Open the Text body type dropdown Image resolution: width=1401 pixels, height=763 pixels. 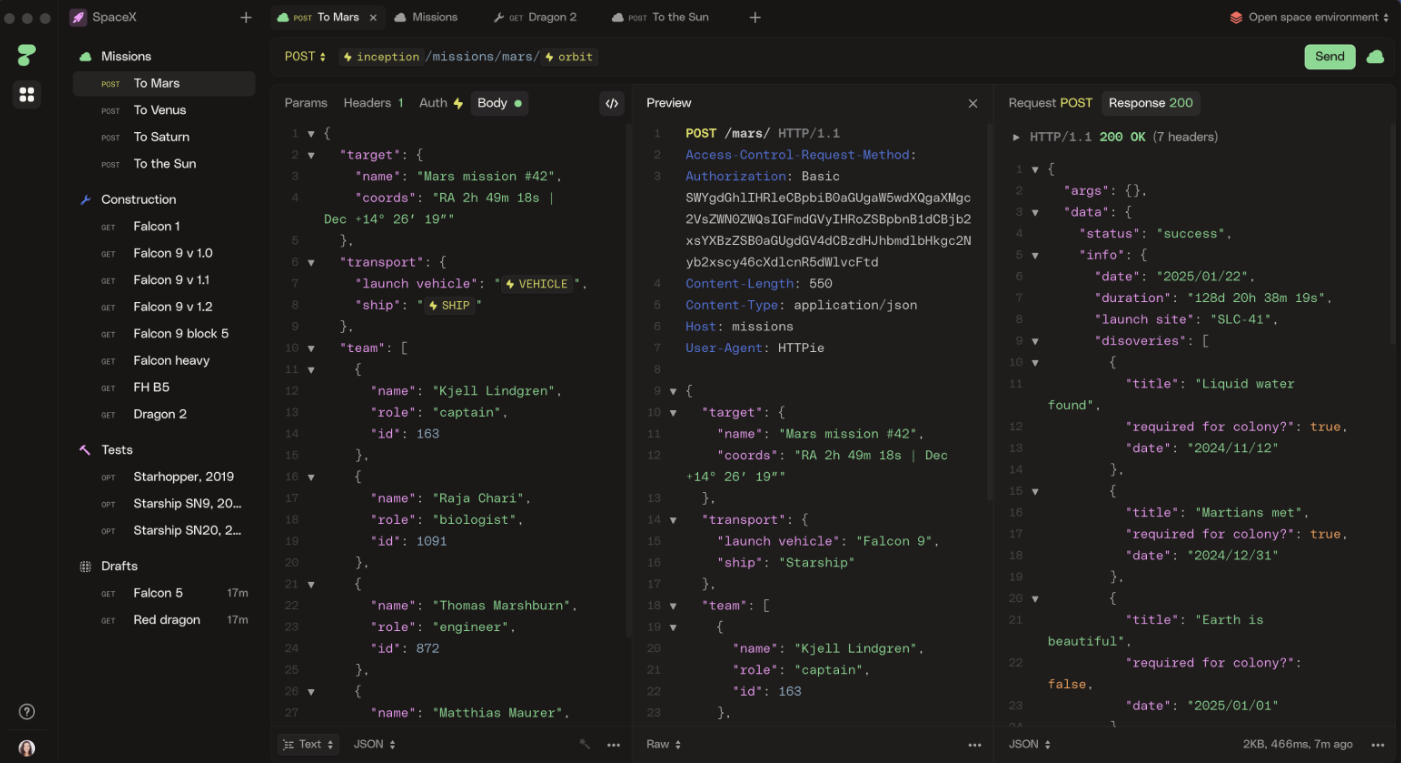pos(308,745)
